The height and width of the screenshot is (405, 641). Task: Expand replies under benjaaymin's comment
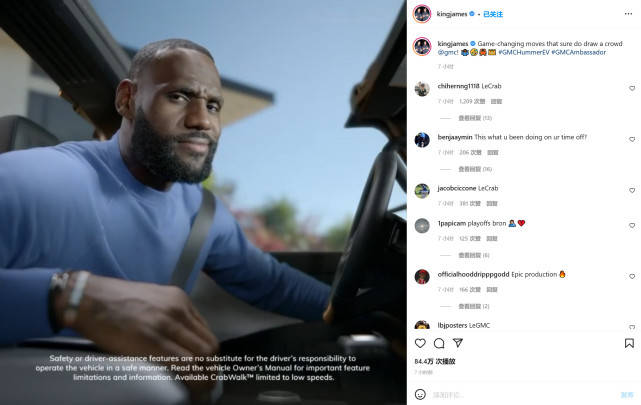[475, 169]
